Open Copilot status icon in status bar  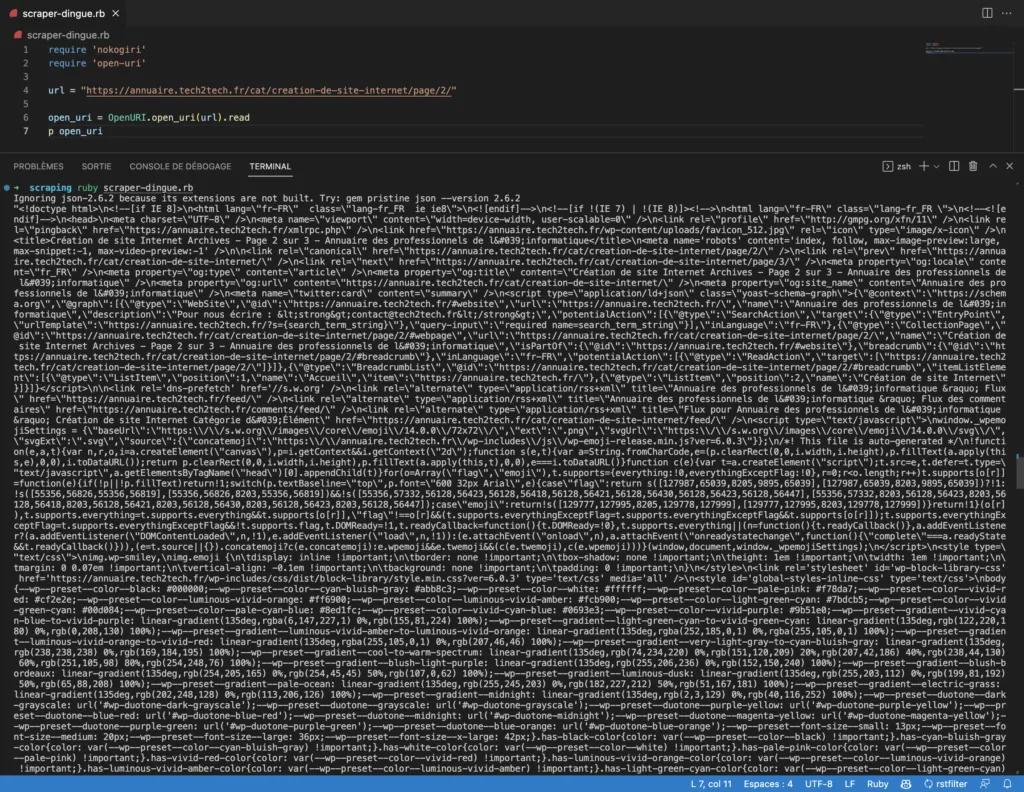tap(906, 784)
